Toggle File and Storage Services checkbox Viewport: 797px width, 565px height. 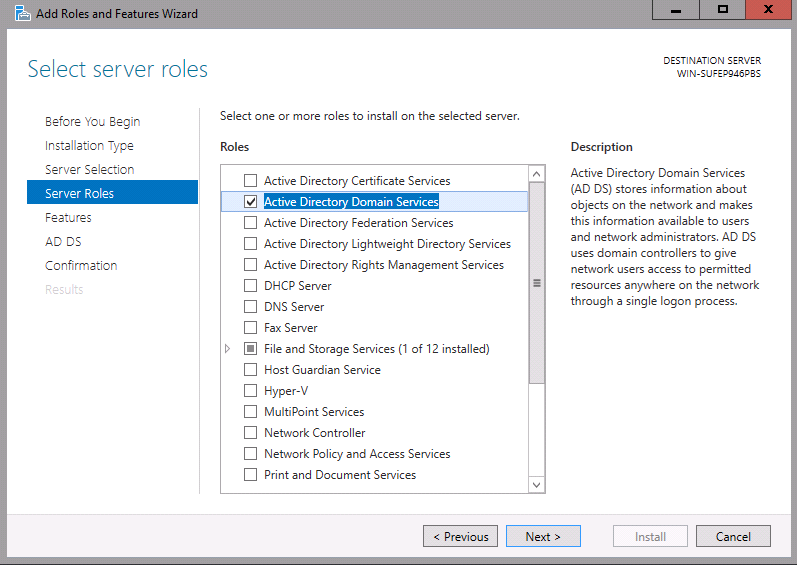pos(250,349)
